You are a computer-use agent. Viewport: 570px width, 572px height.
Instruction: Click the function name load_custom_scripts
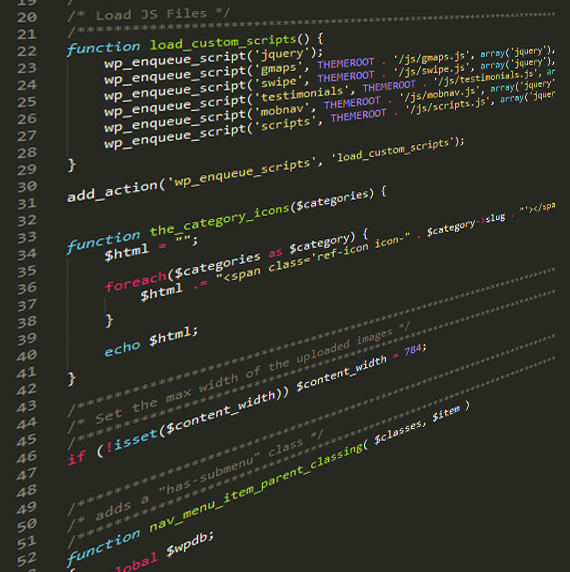tap(223, 42)
